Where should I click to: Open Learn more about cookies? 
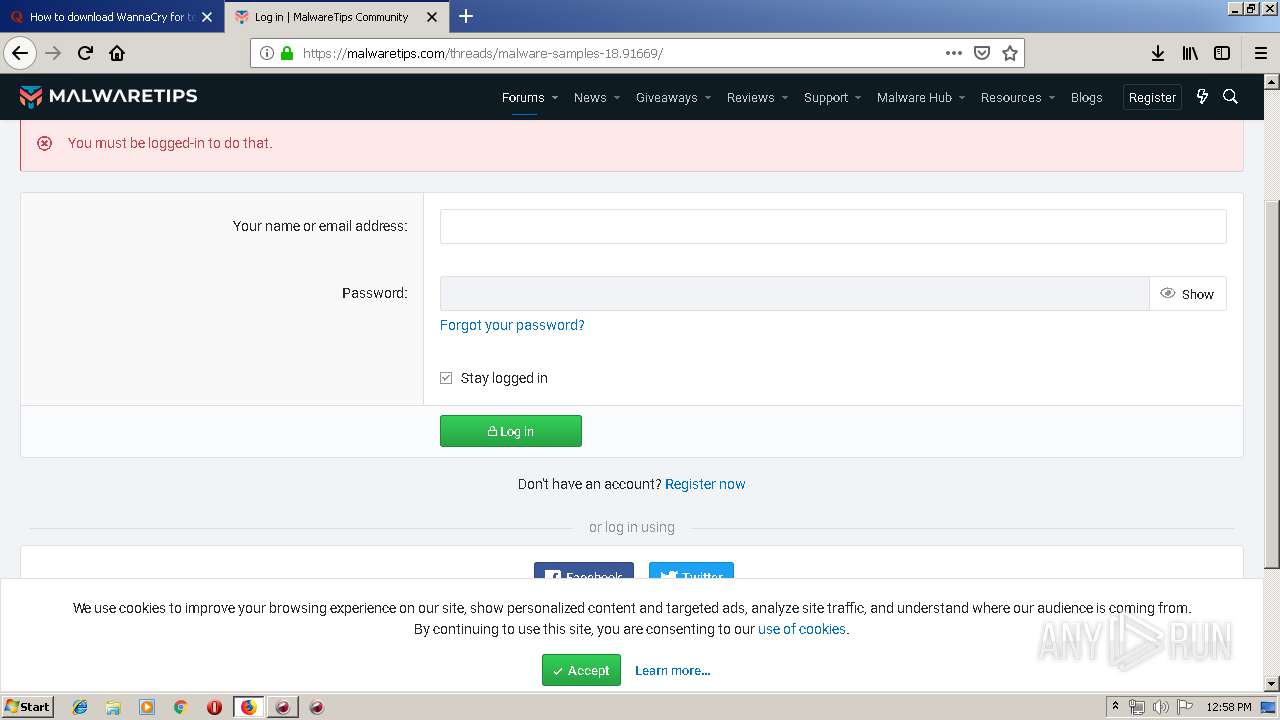pos(673,670)
